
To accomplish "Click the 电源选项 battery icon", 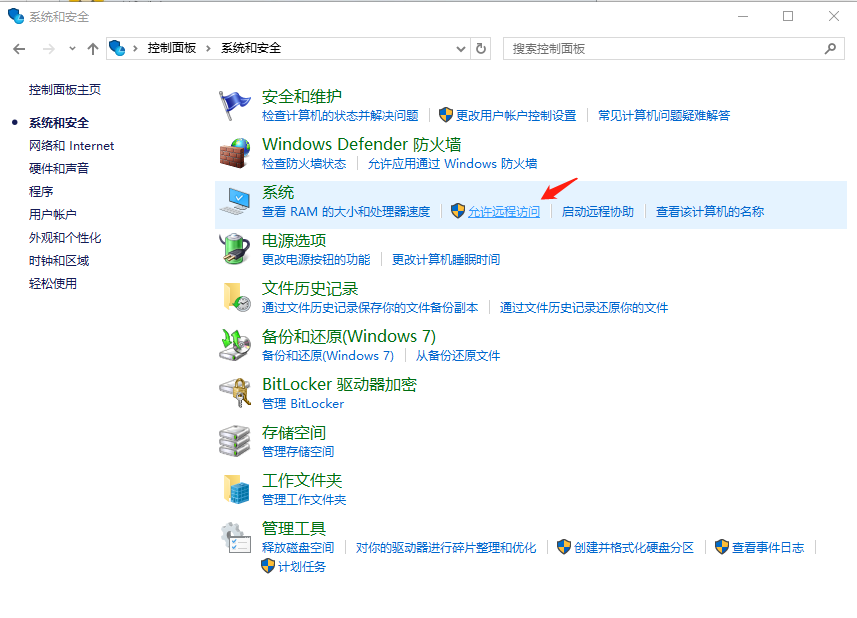I will click(x=236, y=249).
